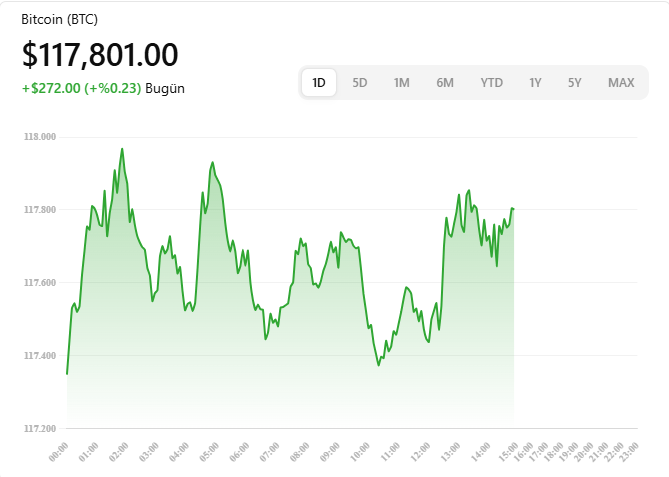
Task: Click the +$272.00 daily change value
Action: pyautogui.click(x=51, y=88)
